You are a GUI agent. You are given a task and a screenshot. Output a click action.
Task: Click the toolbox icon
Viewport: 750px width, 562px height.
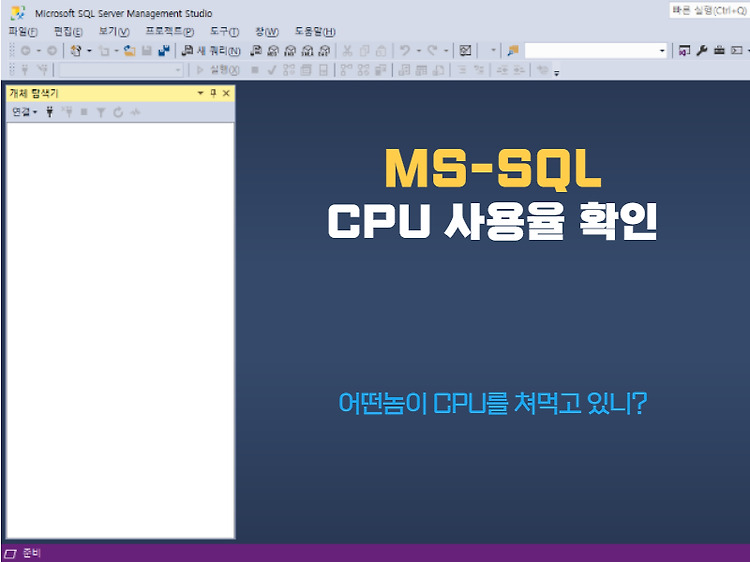click(x=719, y=50)
